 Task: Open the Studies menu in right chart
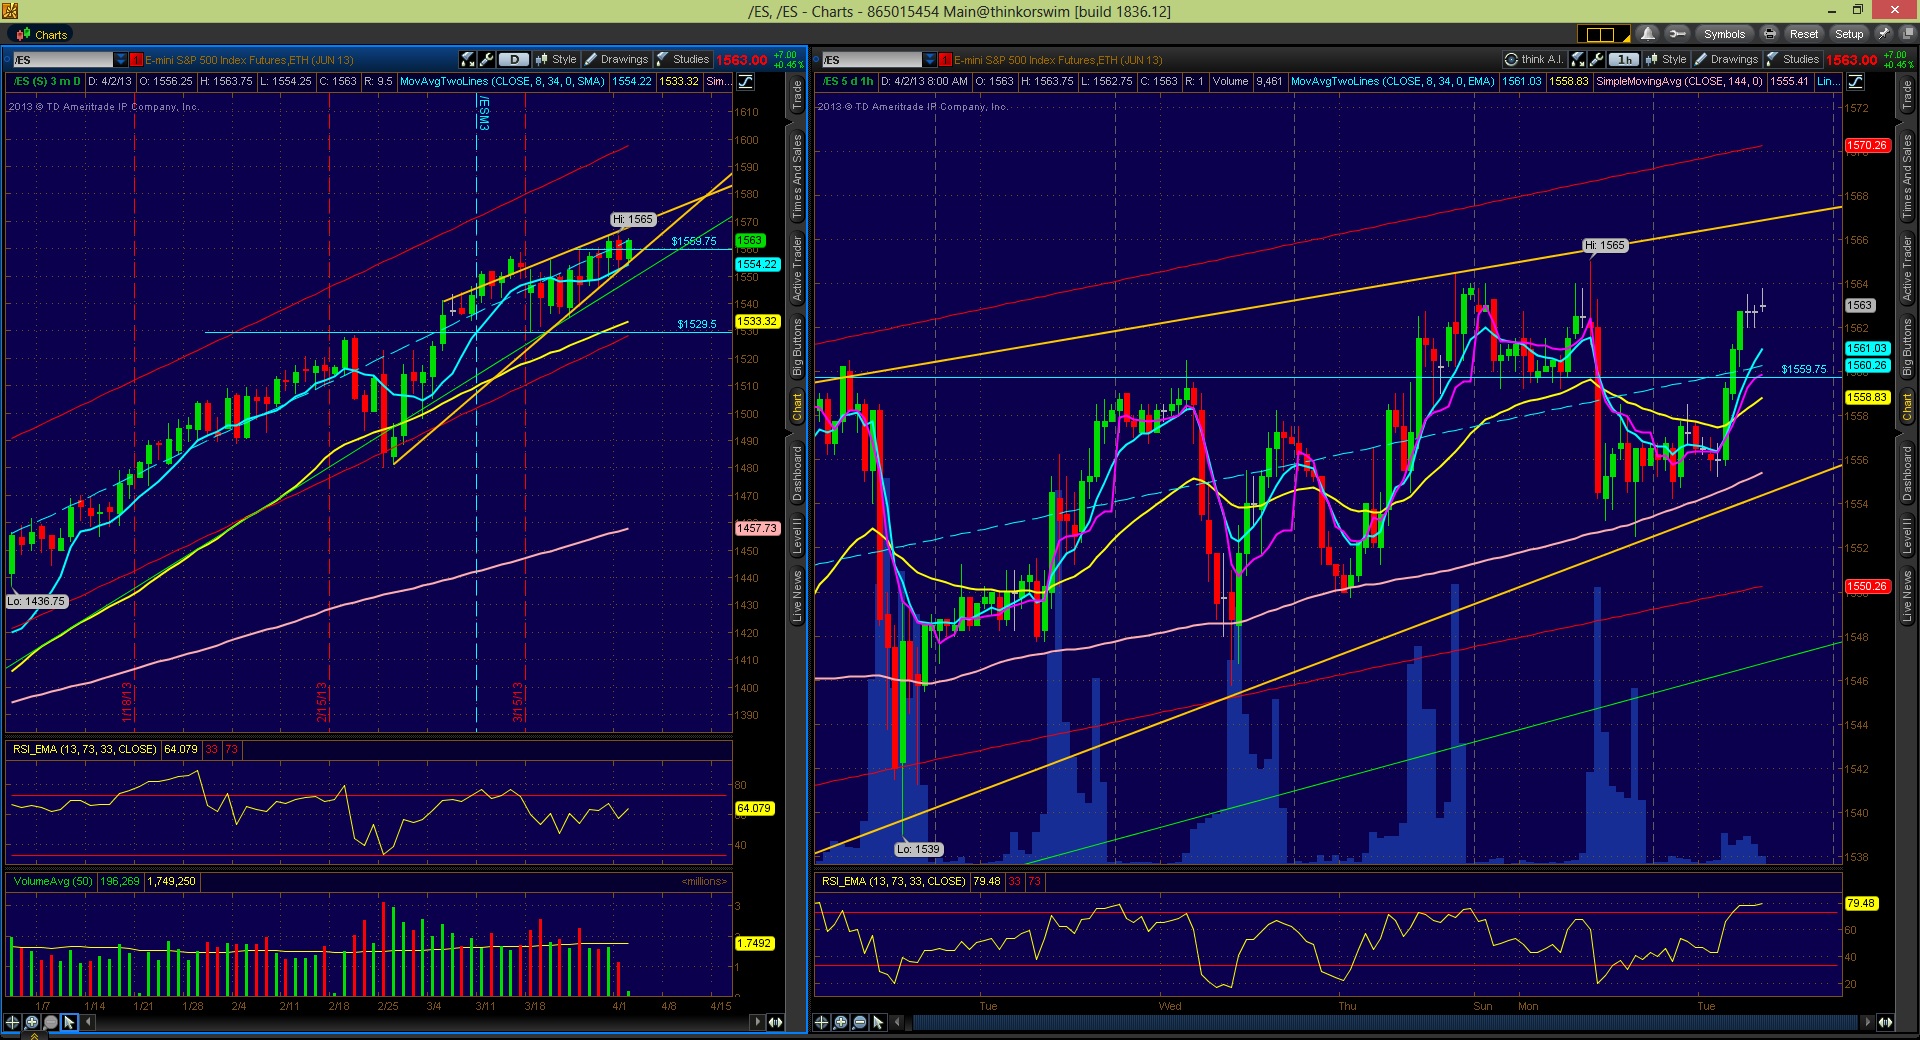tap(1793, 59)
